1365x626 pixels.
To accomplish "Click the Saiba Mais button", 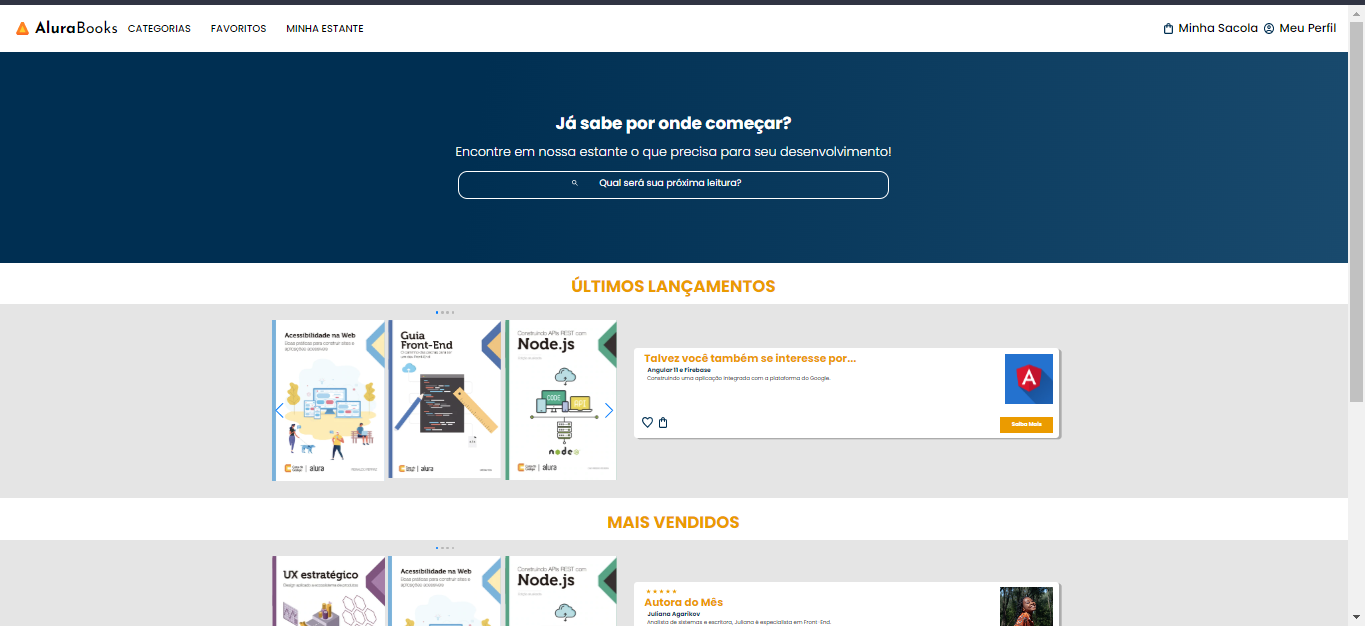I will 1026,425.
